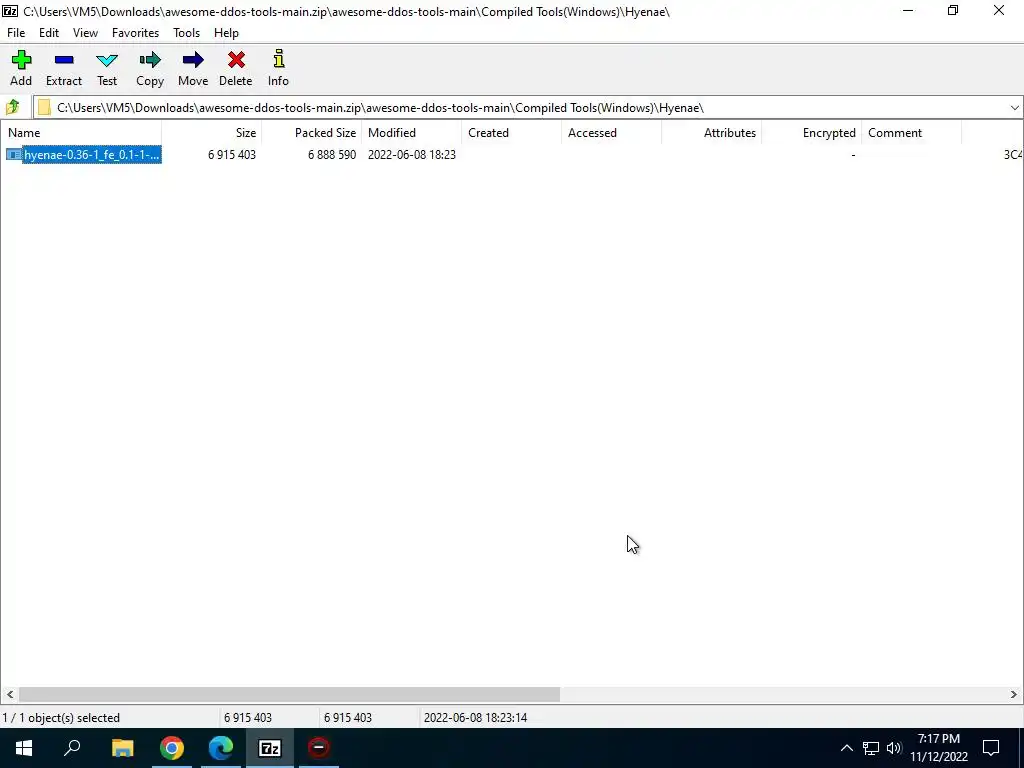The width and height of the screenshot is (1024, 768).
Task: Sort by Encrypted column header
Action: pyautogui.click(x=811, y=133)
